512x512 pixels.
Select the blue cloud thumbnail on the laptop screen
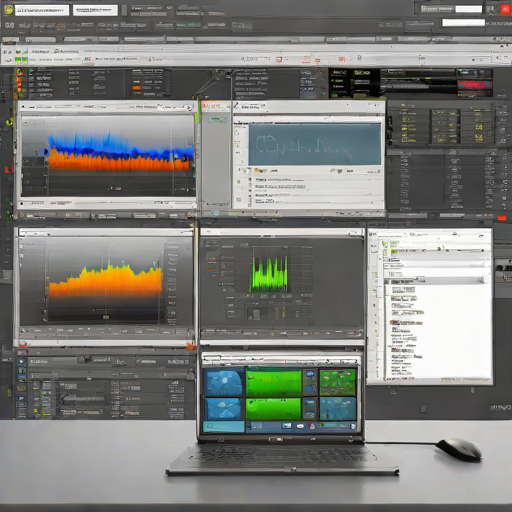[224, 409]
